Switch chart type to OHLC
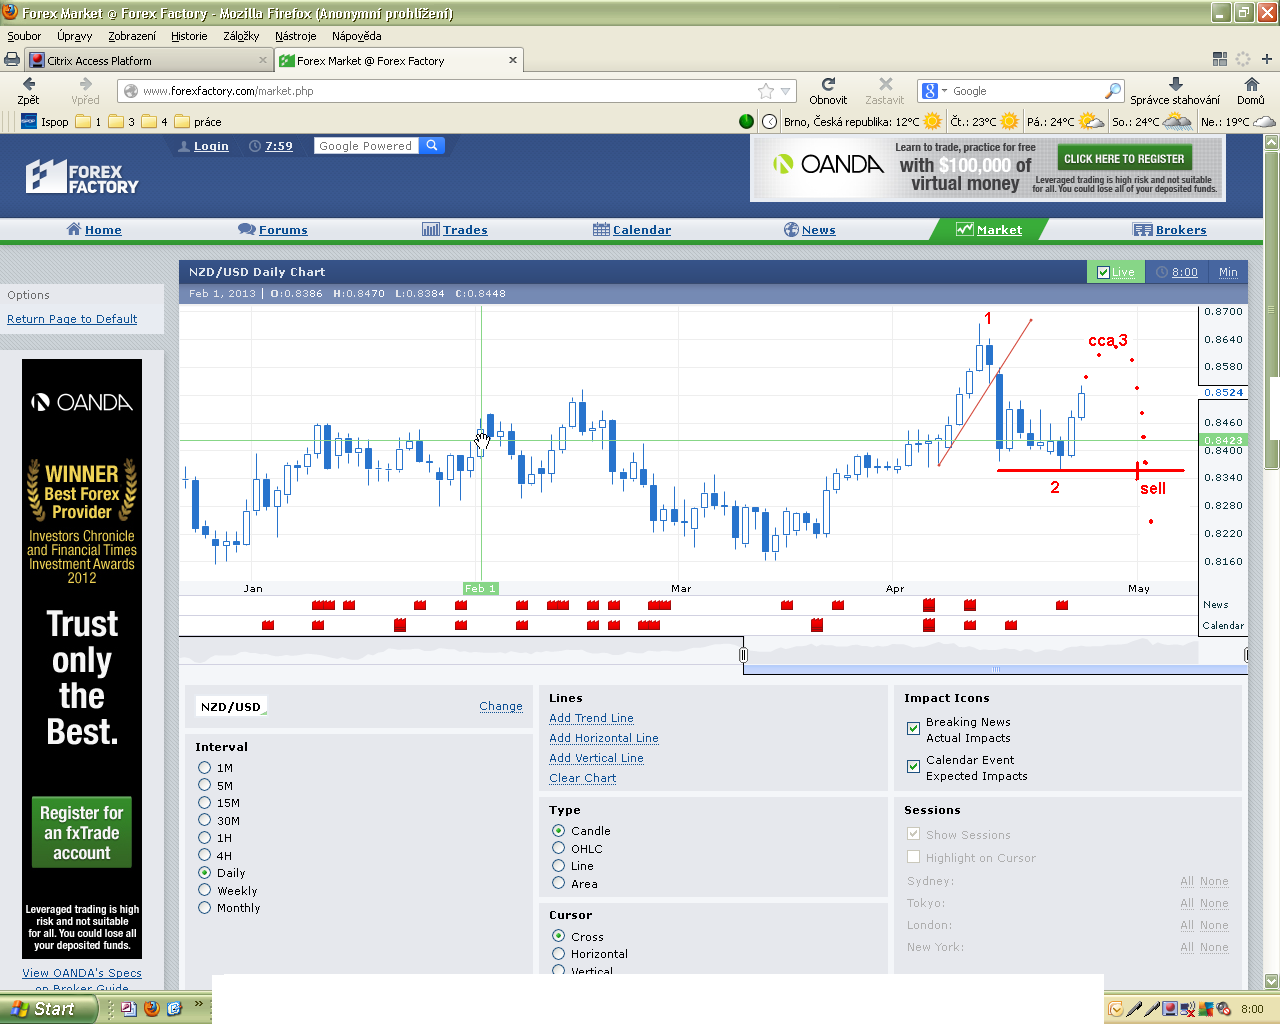The height and width of the screenshot is (1024, 1280). [559, 849]
